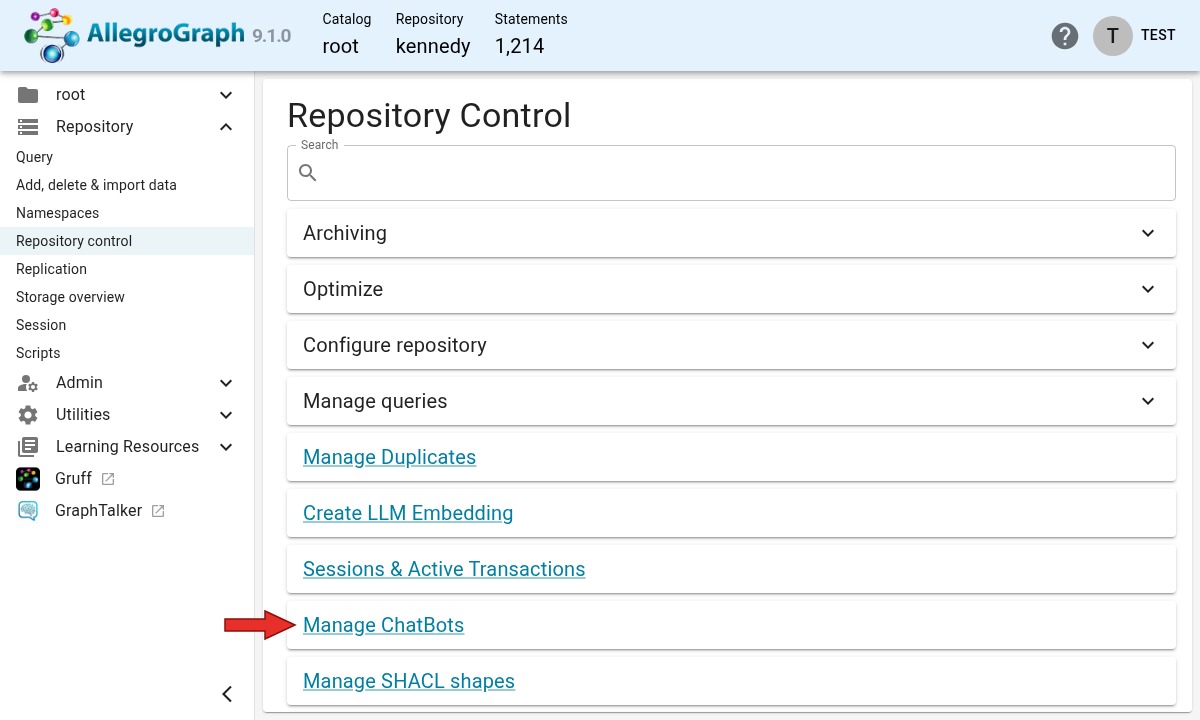Expand the Manage queries panel
This screenshot has width=1200, height=720.
(x=731, y=401)
